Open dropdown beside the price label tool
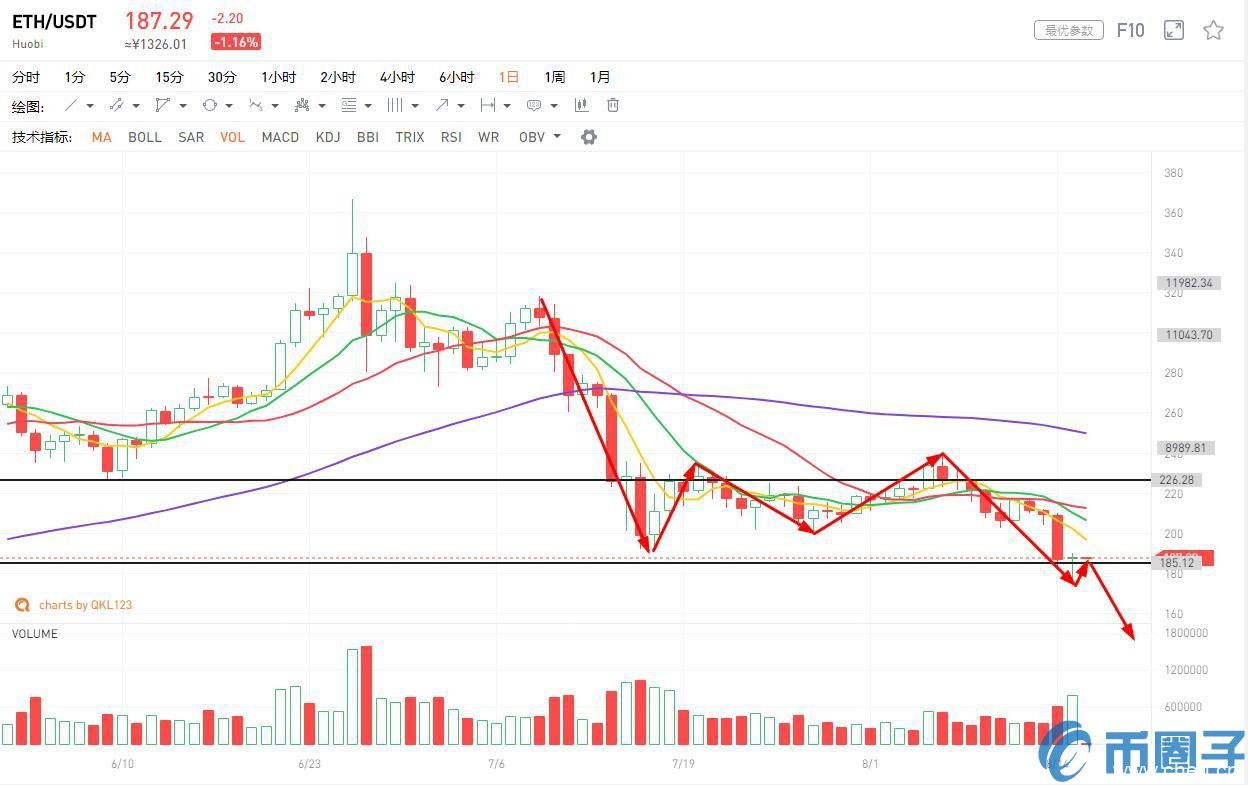The image size is (1248, 785). [x=553, y=106]
